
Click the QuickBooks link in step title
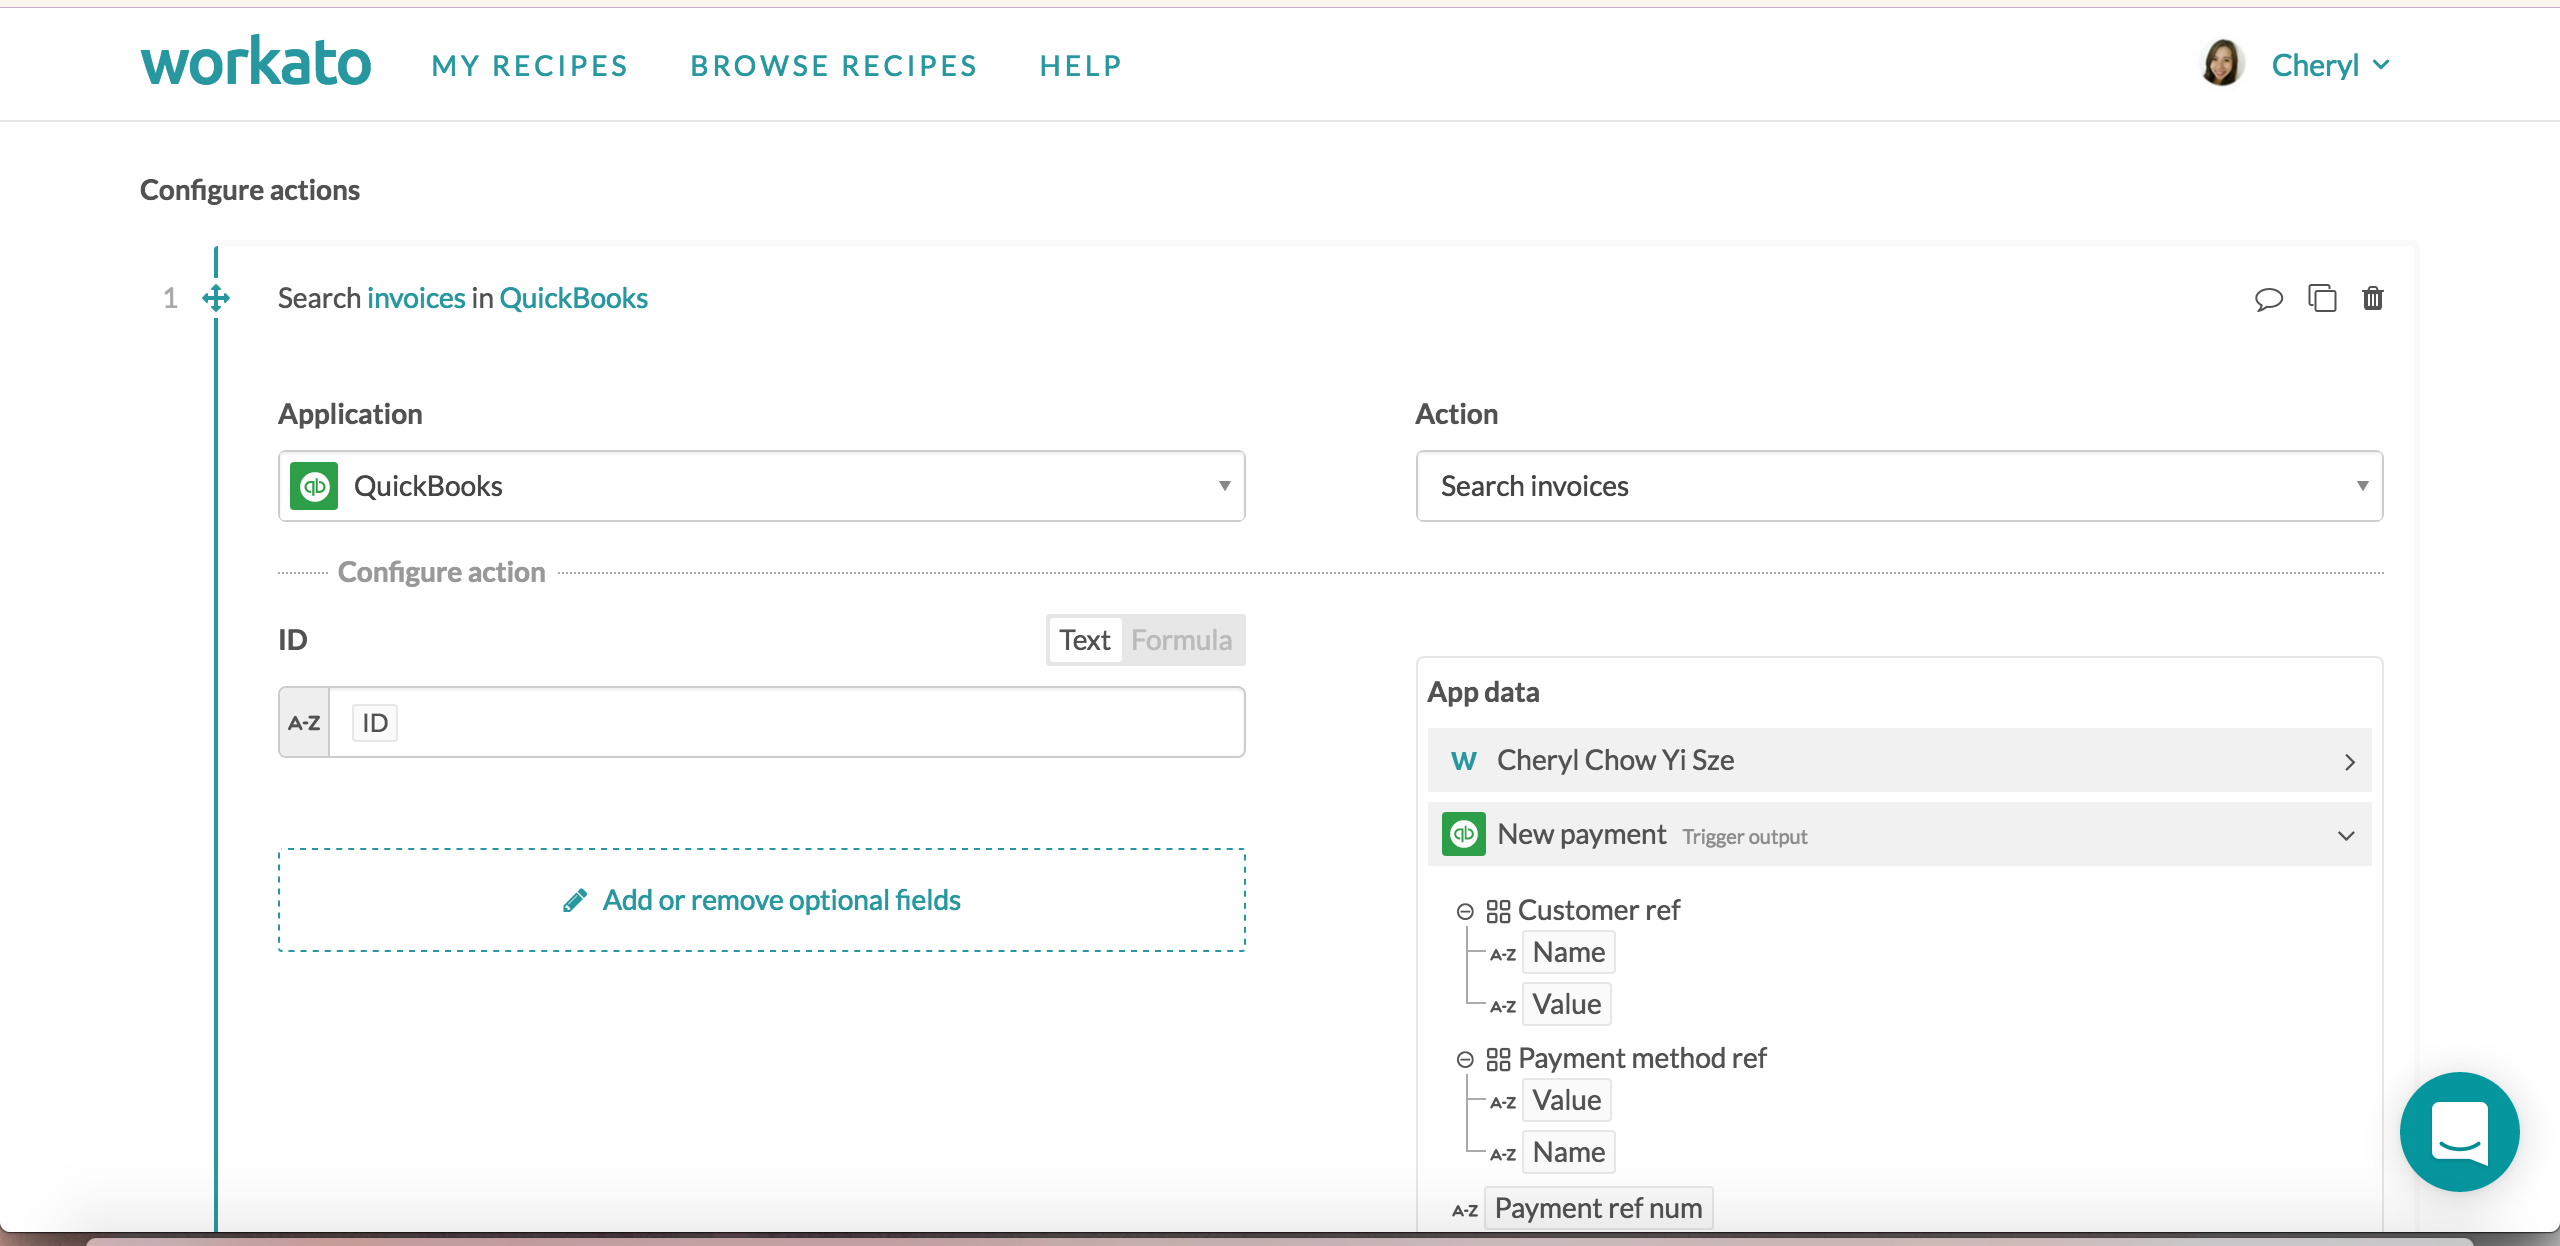(573, 298)
